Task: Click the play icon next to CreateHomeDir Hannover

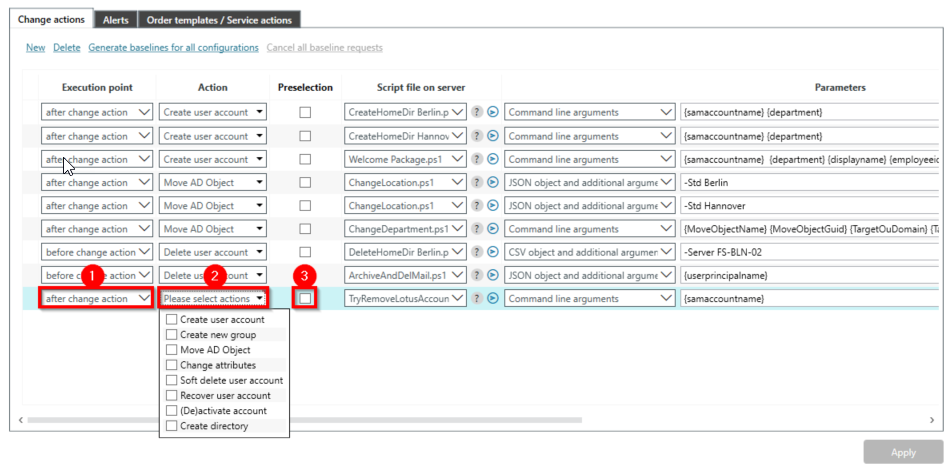Action: pyautogui.click(x=492, y=136)
